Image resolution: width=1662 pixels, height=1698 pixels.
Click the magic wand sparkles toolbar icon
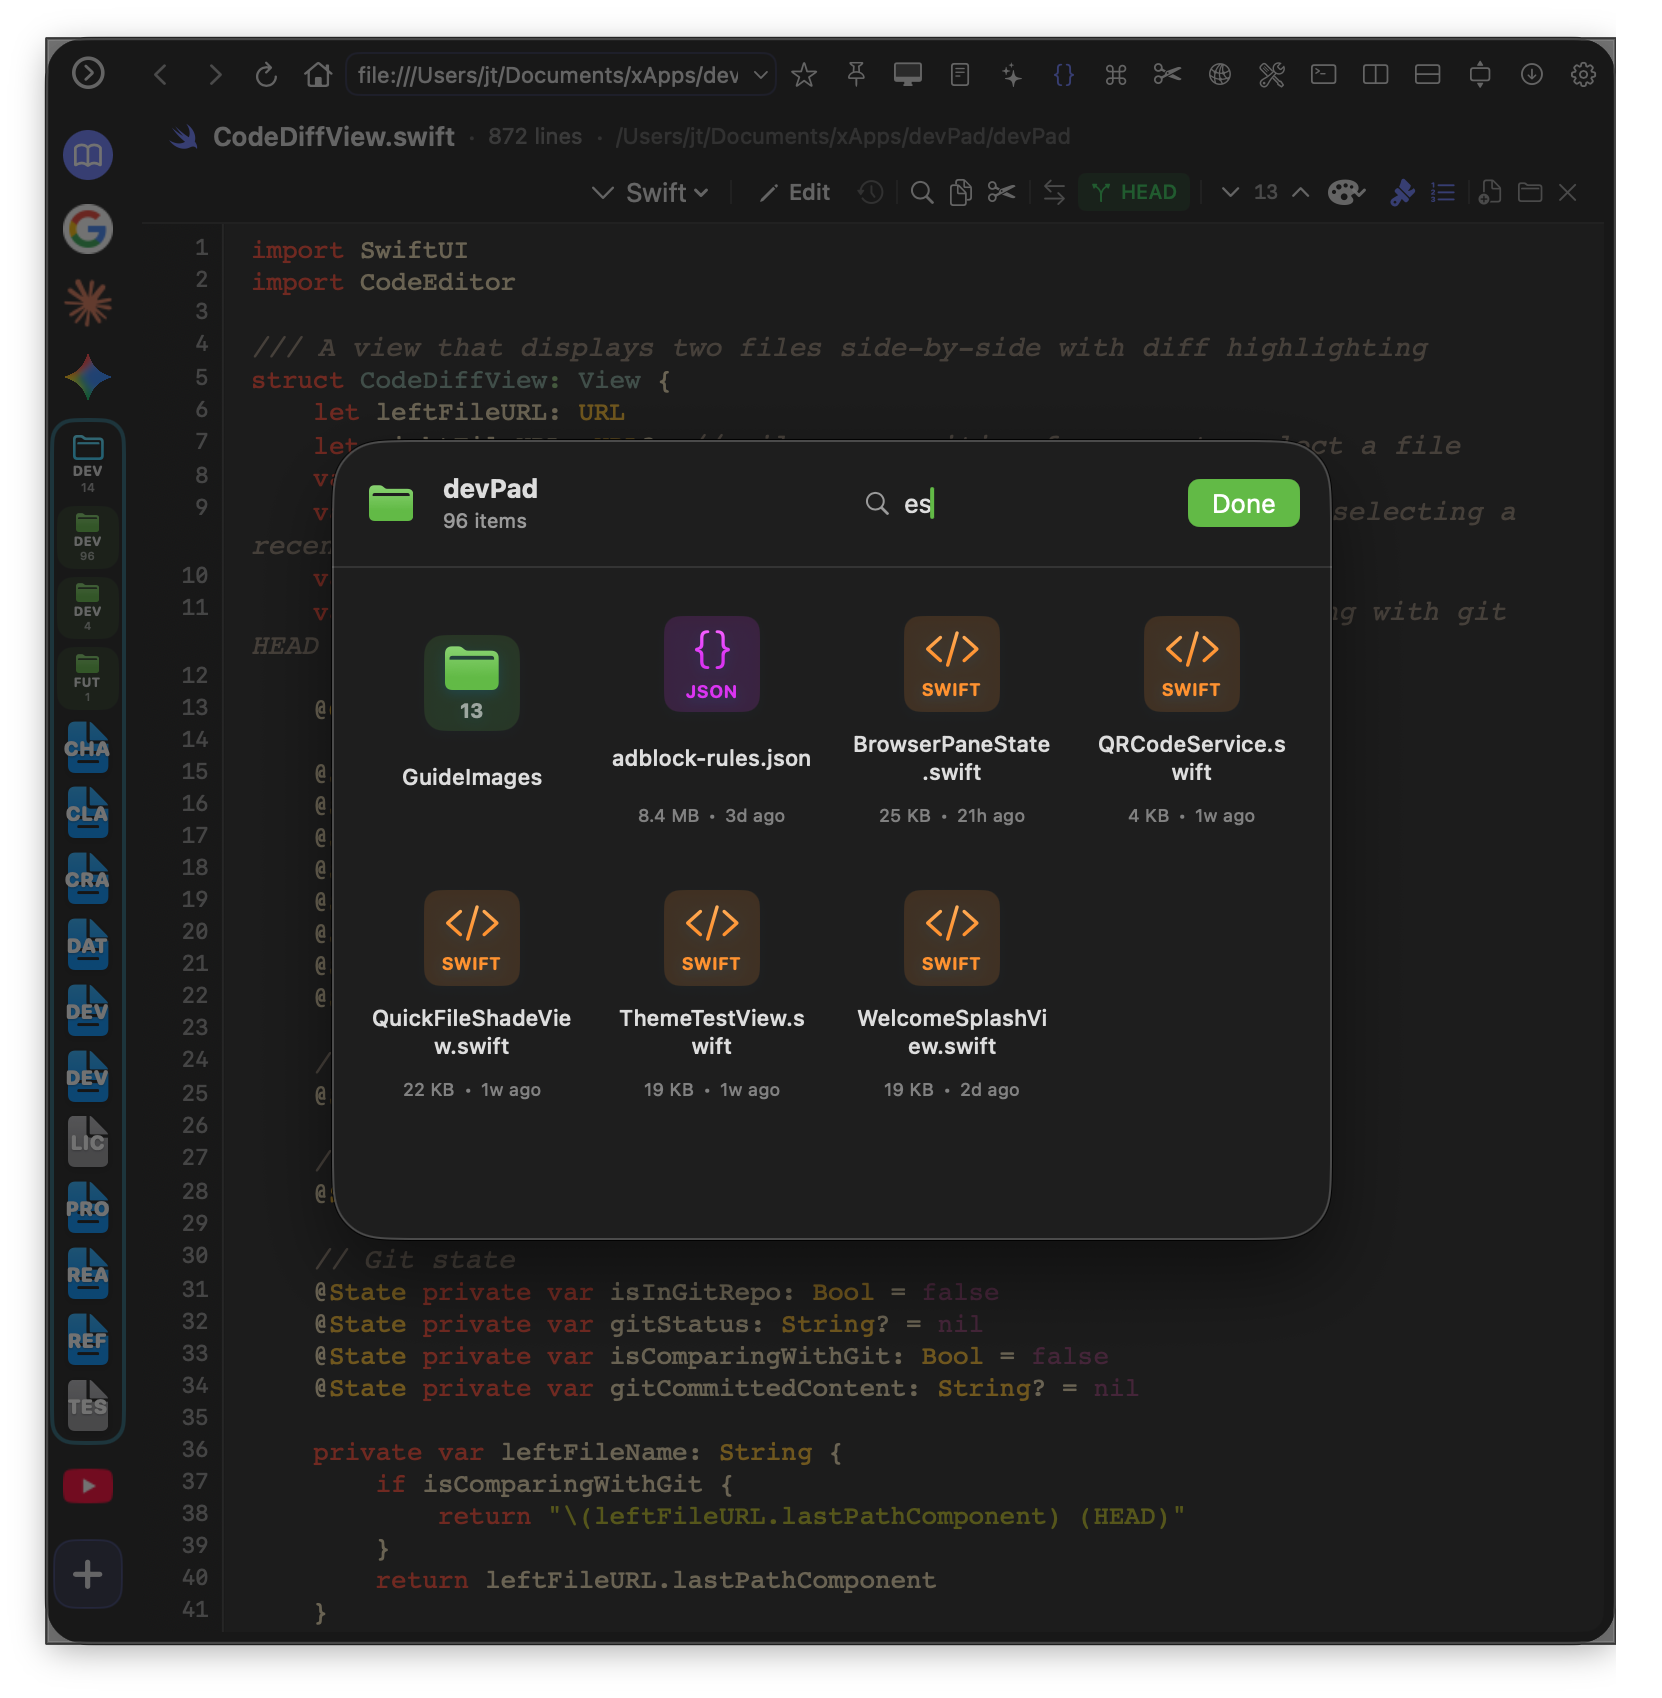1012,74
